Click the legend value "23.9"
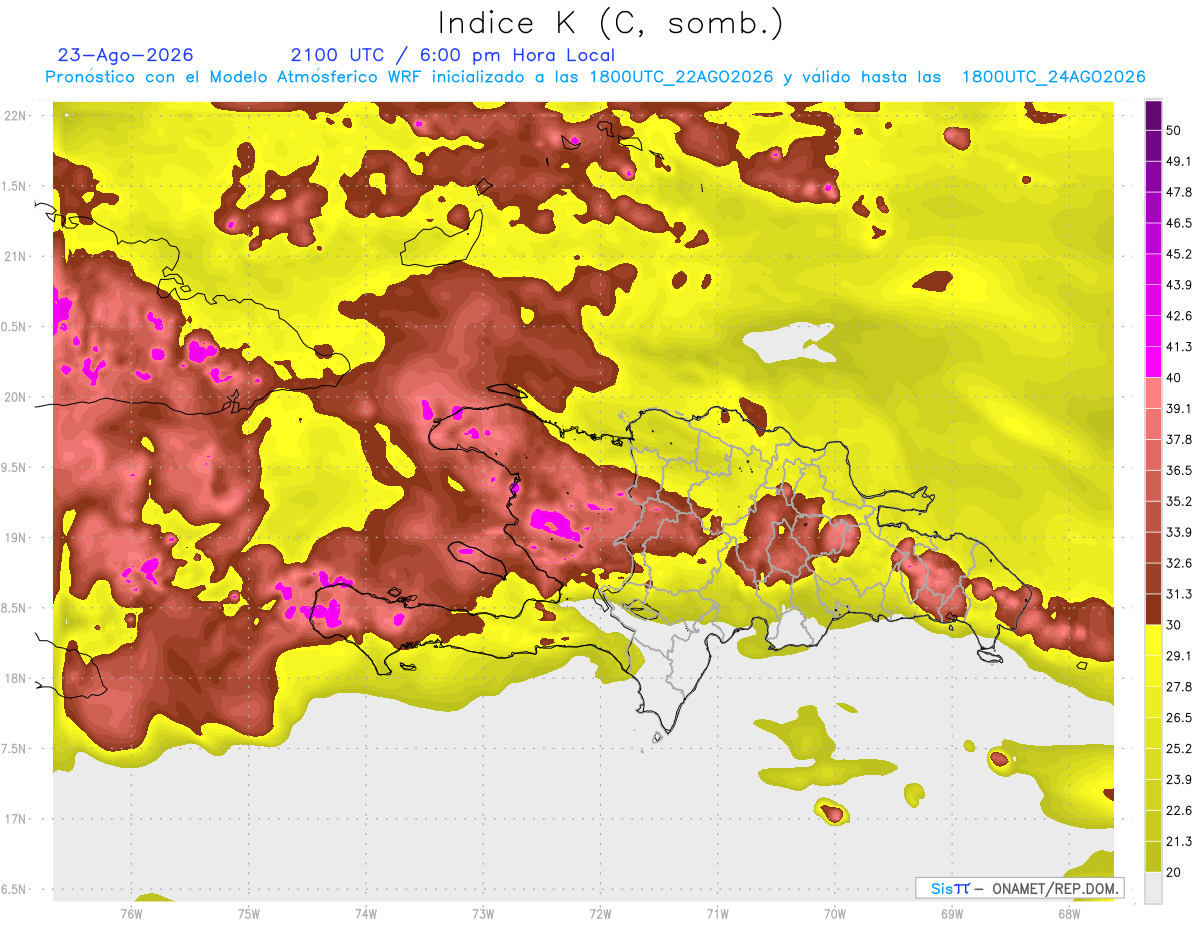The width and height of the screenshot is (1200, 927). click(1178, 780)
